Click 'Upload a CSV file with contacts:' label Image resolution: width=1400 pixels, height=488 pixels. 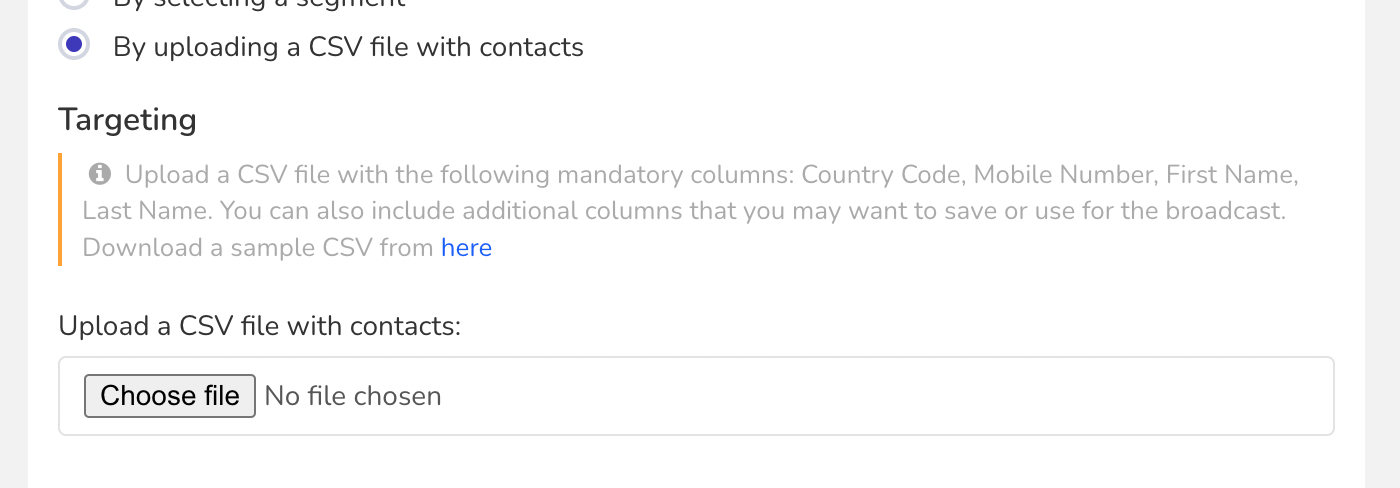pos(260,326)
